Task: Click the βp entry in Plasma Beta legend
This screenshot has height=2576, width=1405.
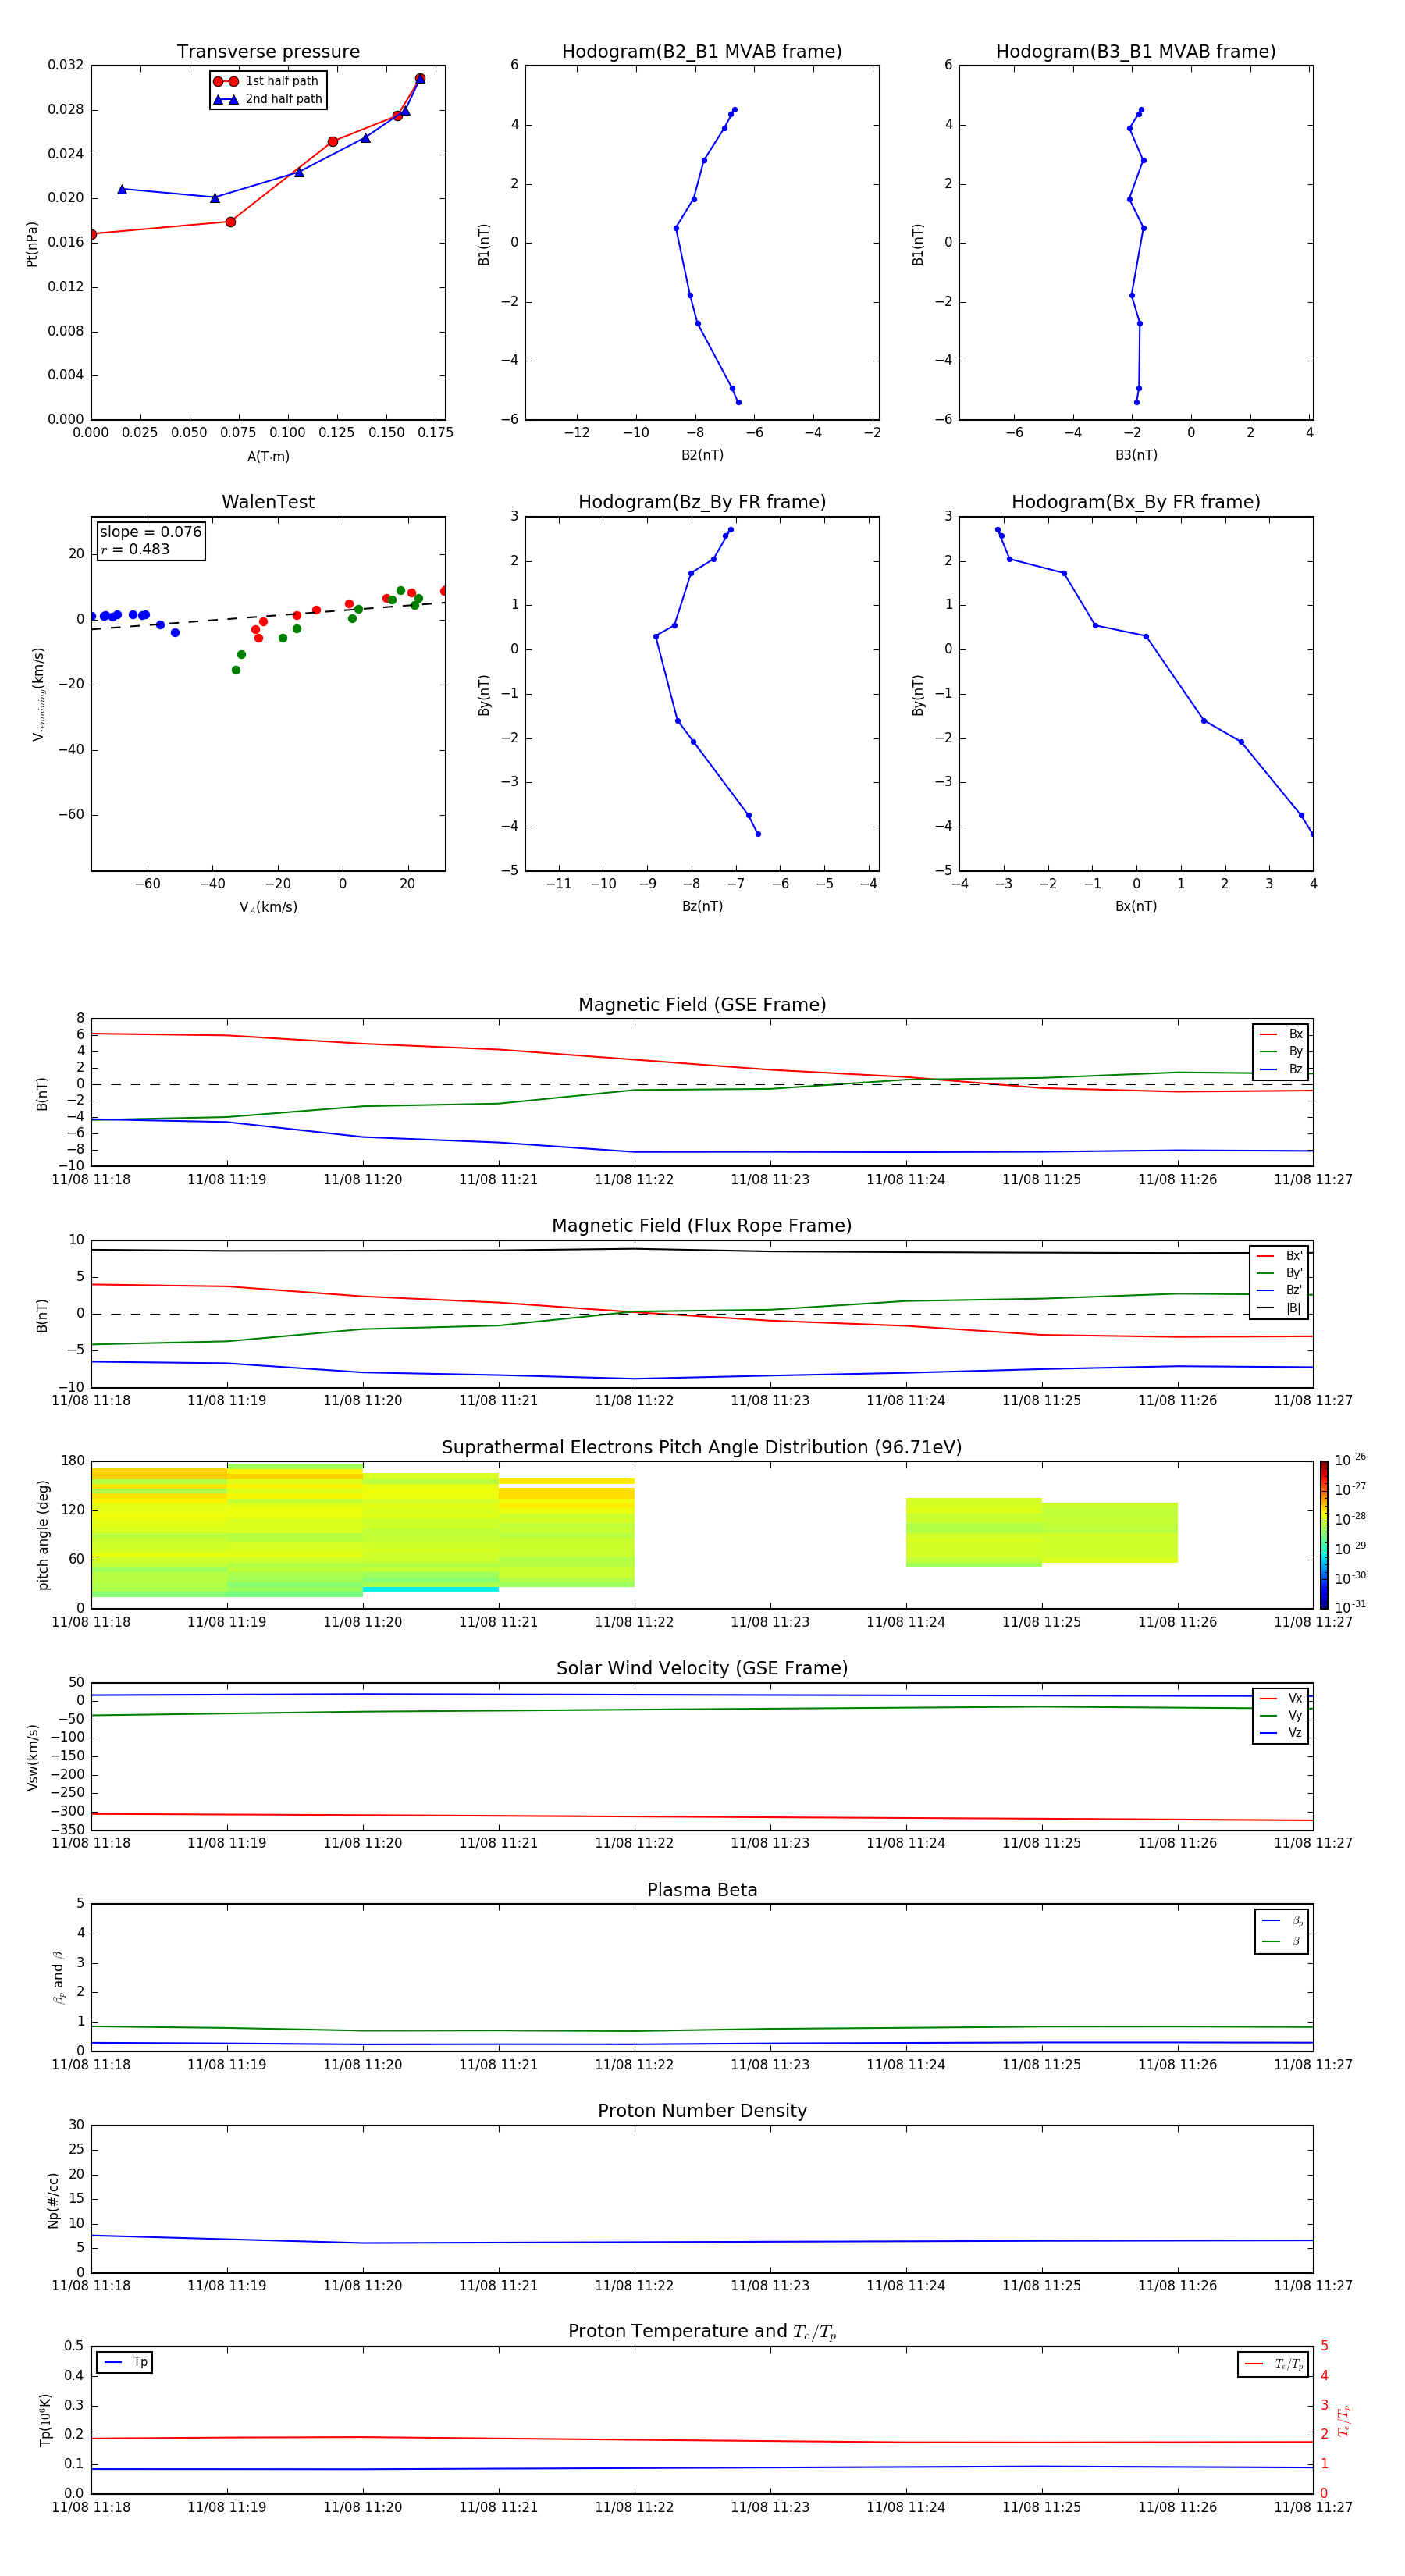Action: 1282,1921
